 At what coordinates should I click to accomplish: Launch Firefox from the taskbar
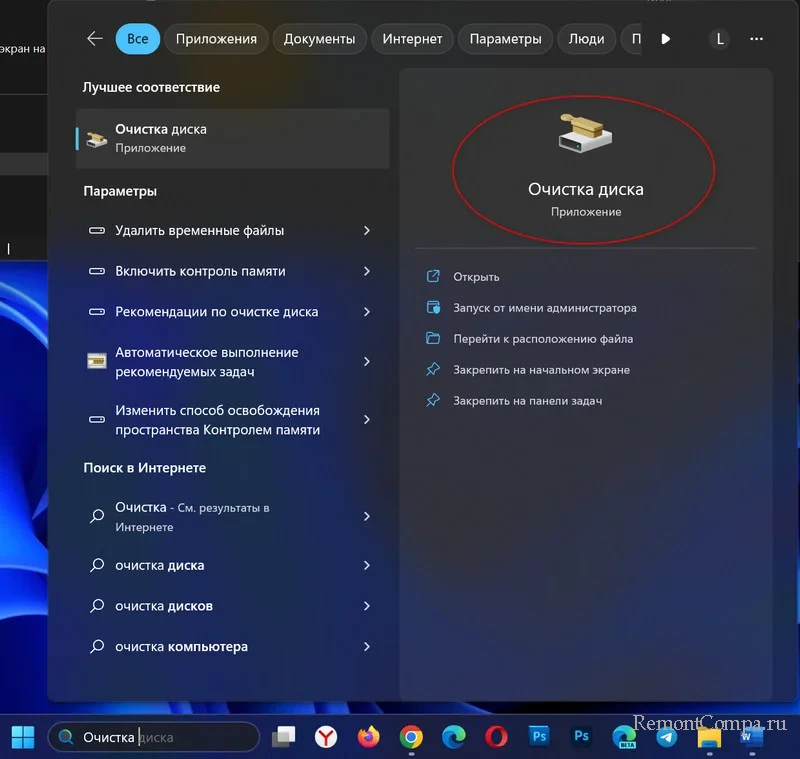click(368, 737)
